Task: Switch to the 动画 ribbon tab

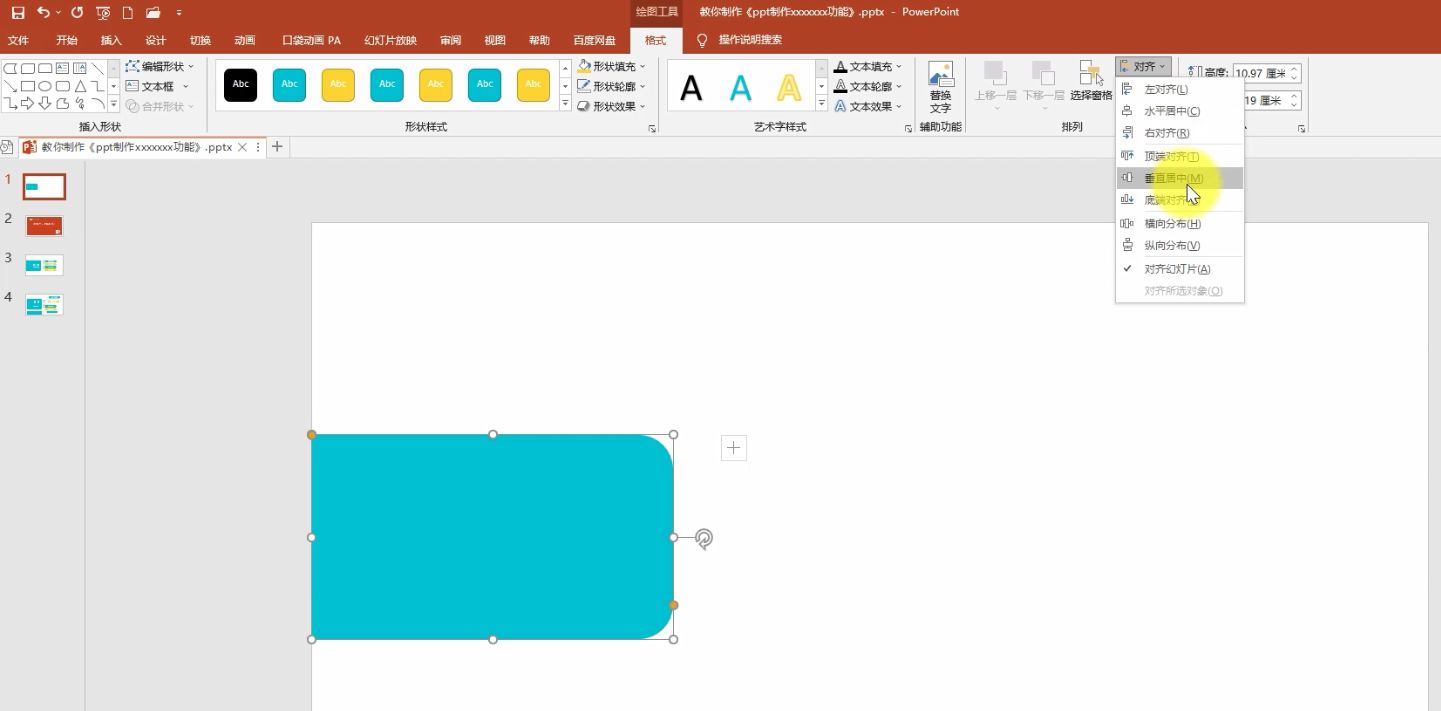Action: (245, 40)
